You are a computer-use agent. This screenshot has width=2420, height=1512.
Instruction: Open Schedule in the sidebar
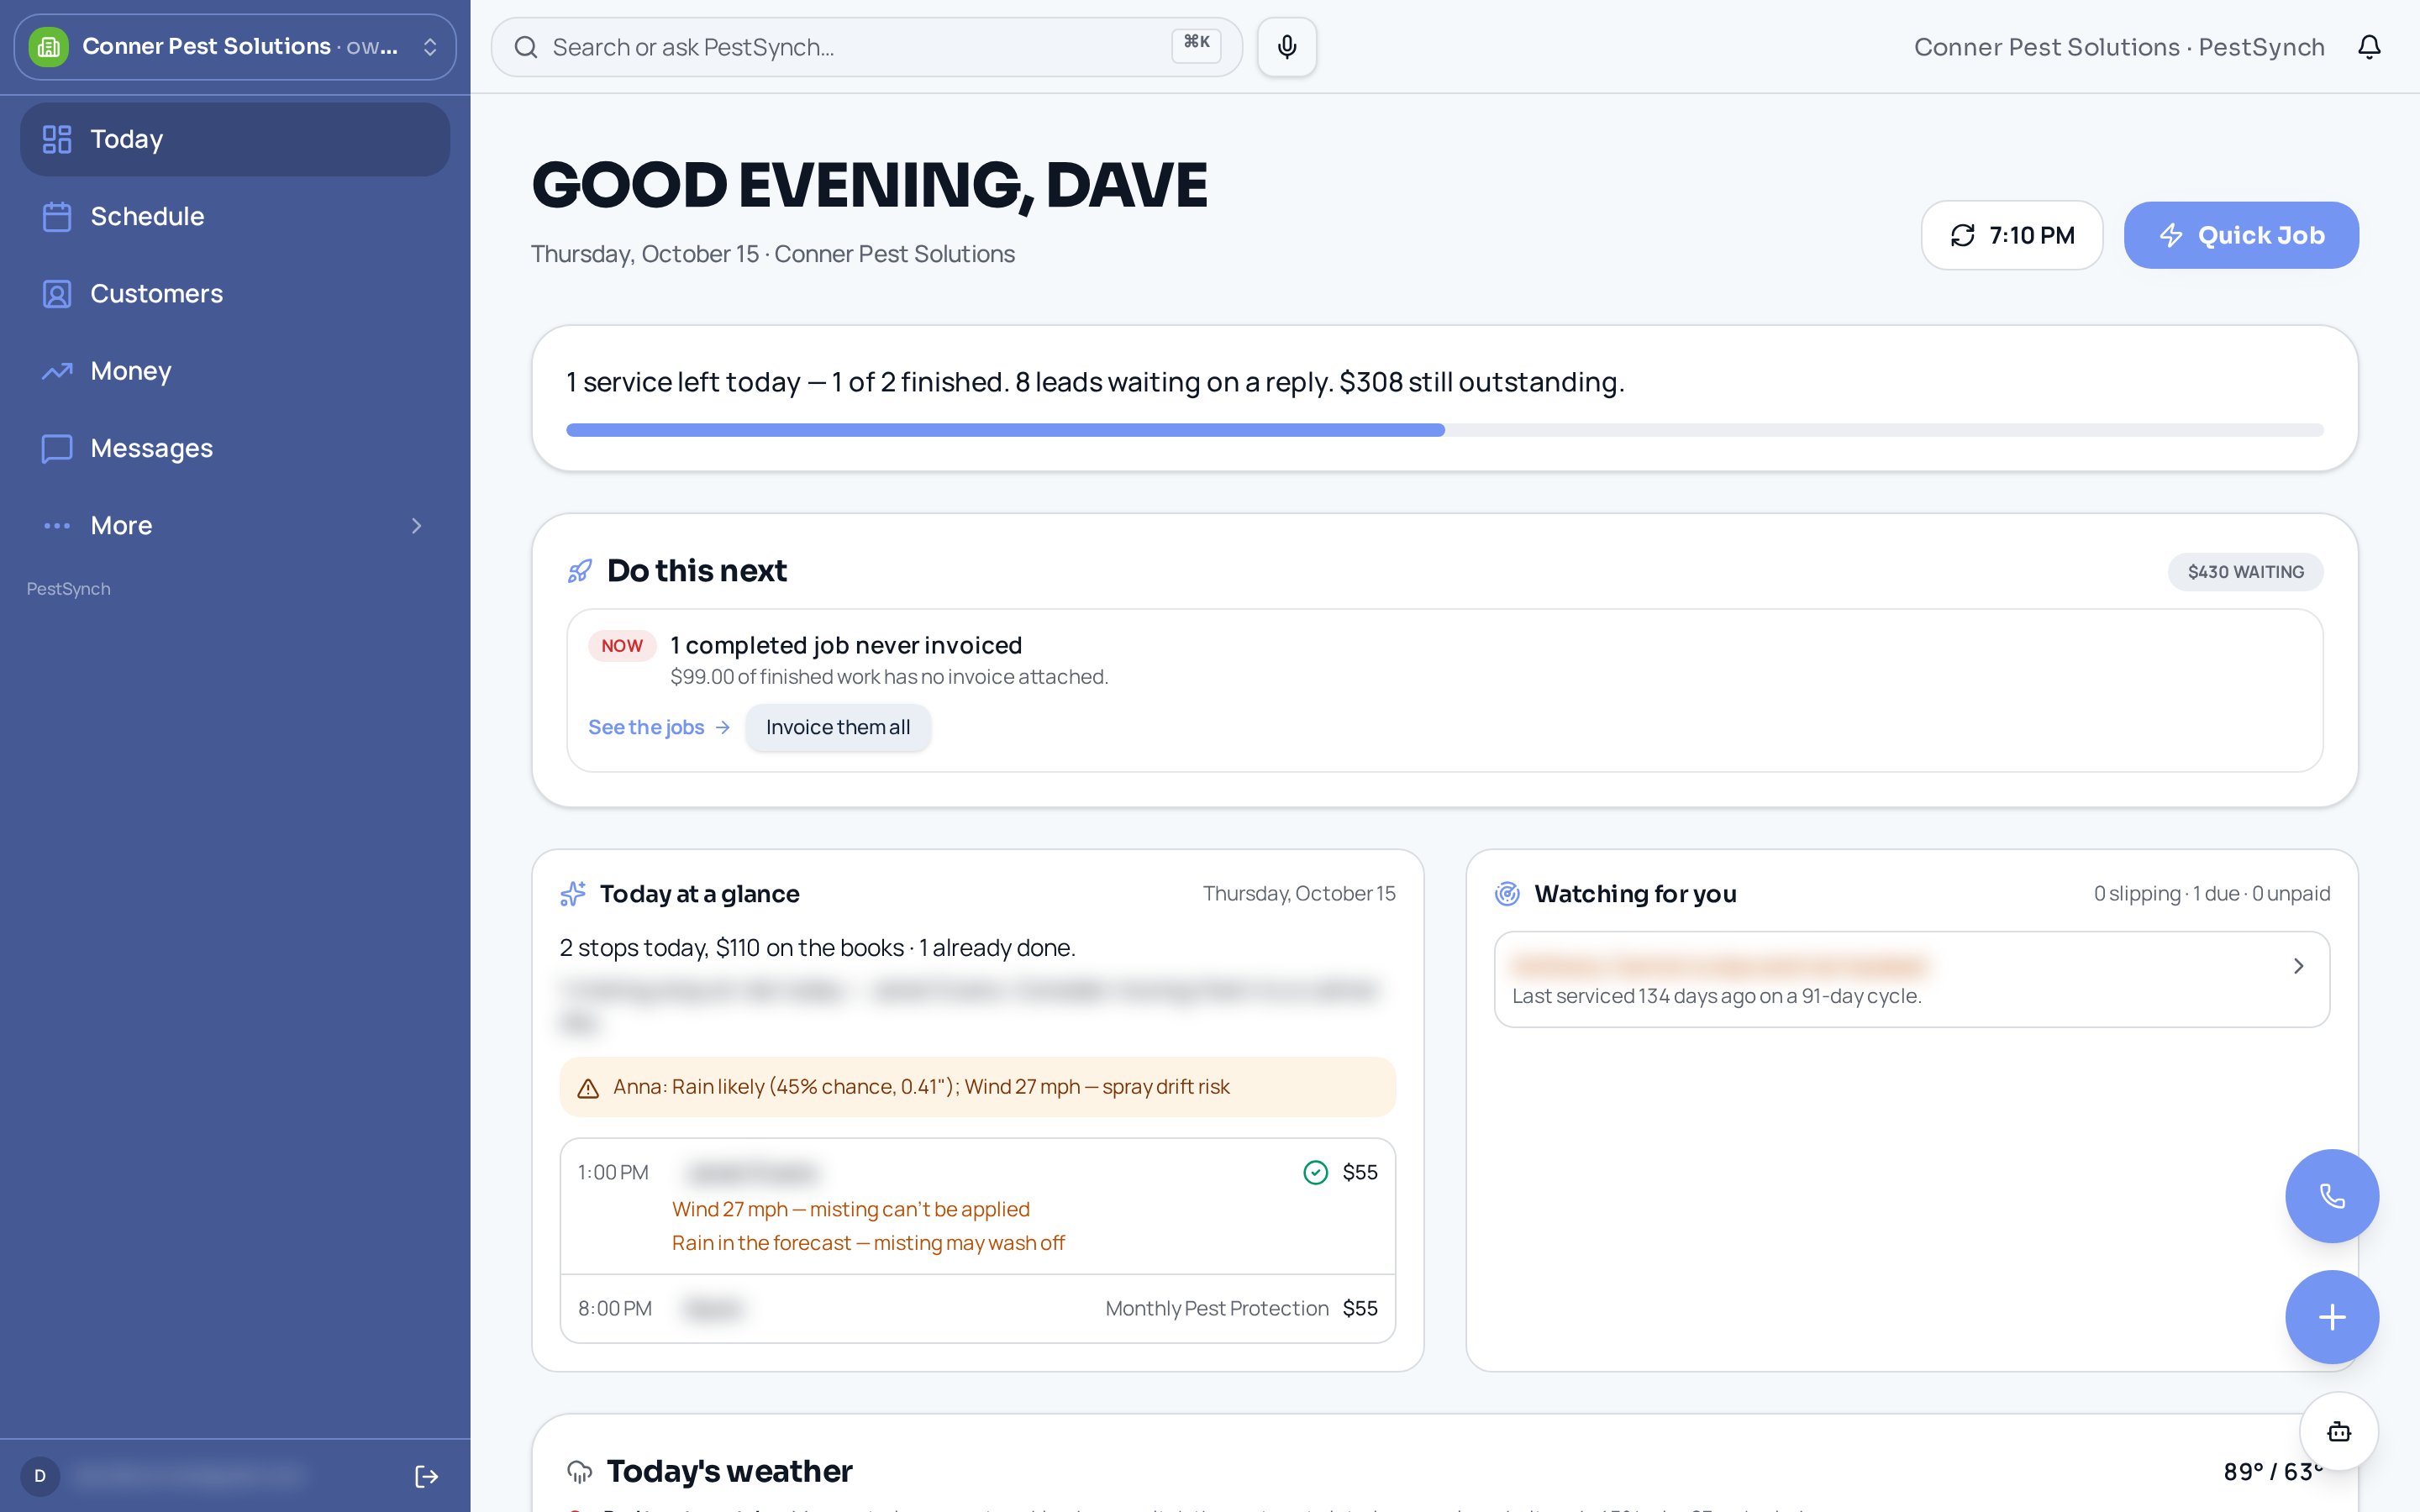tap(235, 216)
